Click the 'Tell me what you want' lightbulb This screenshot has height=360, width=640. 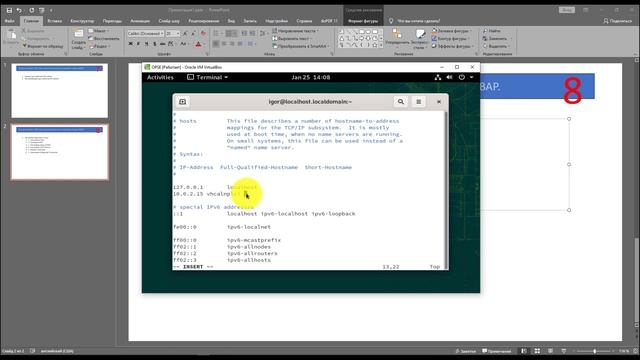click(x=391, y=20)
